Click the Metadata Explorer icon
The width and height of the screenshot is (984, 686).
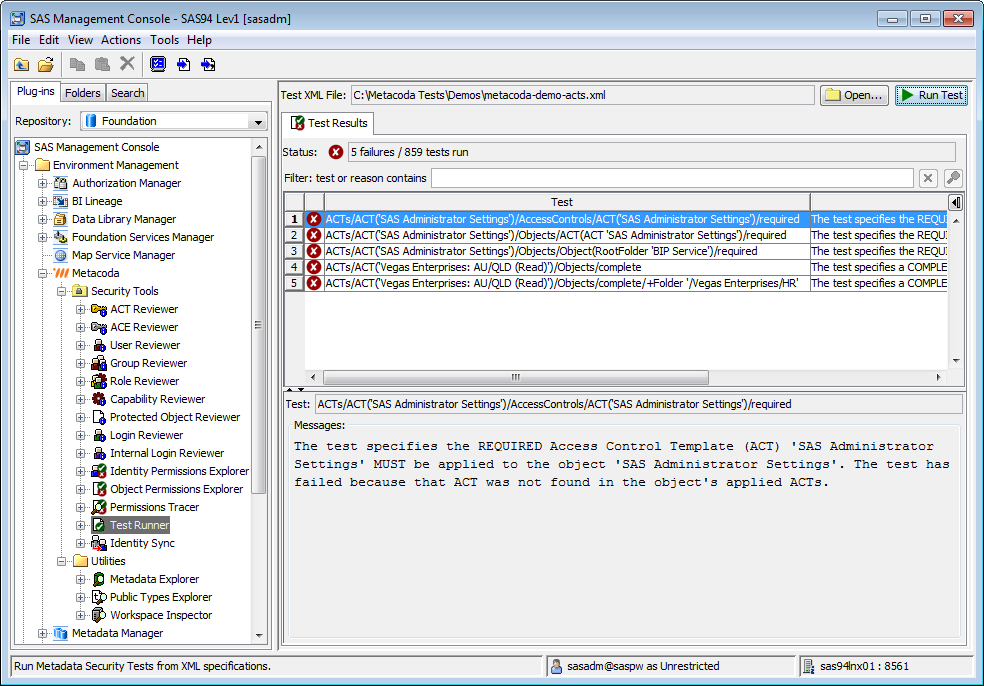coord(99,579)
